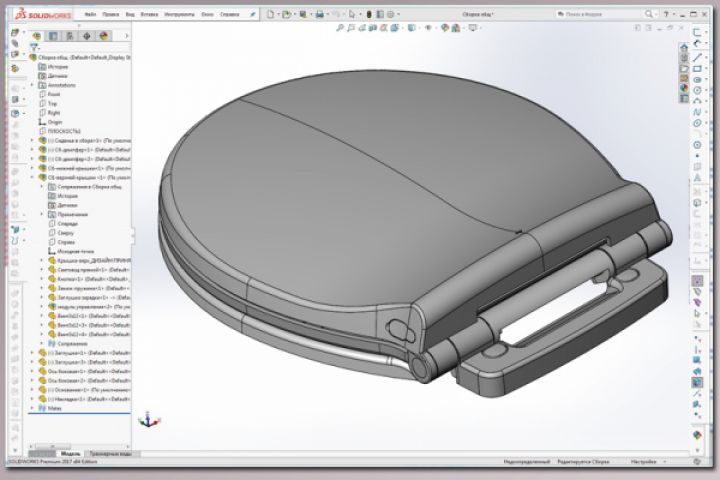Select the Arc sketch tool
The height and width of the screenshot is (480, 720).
tap(698, 101)
